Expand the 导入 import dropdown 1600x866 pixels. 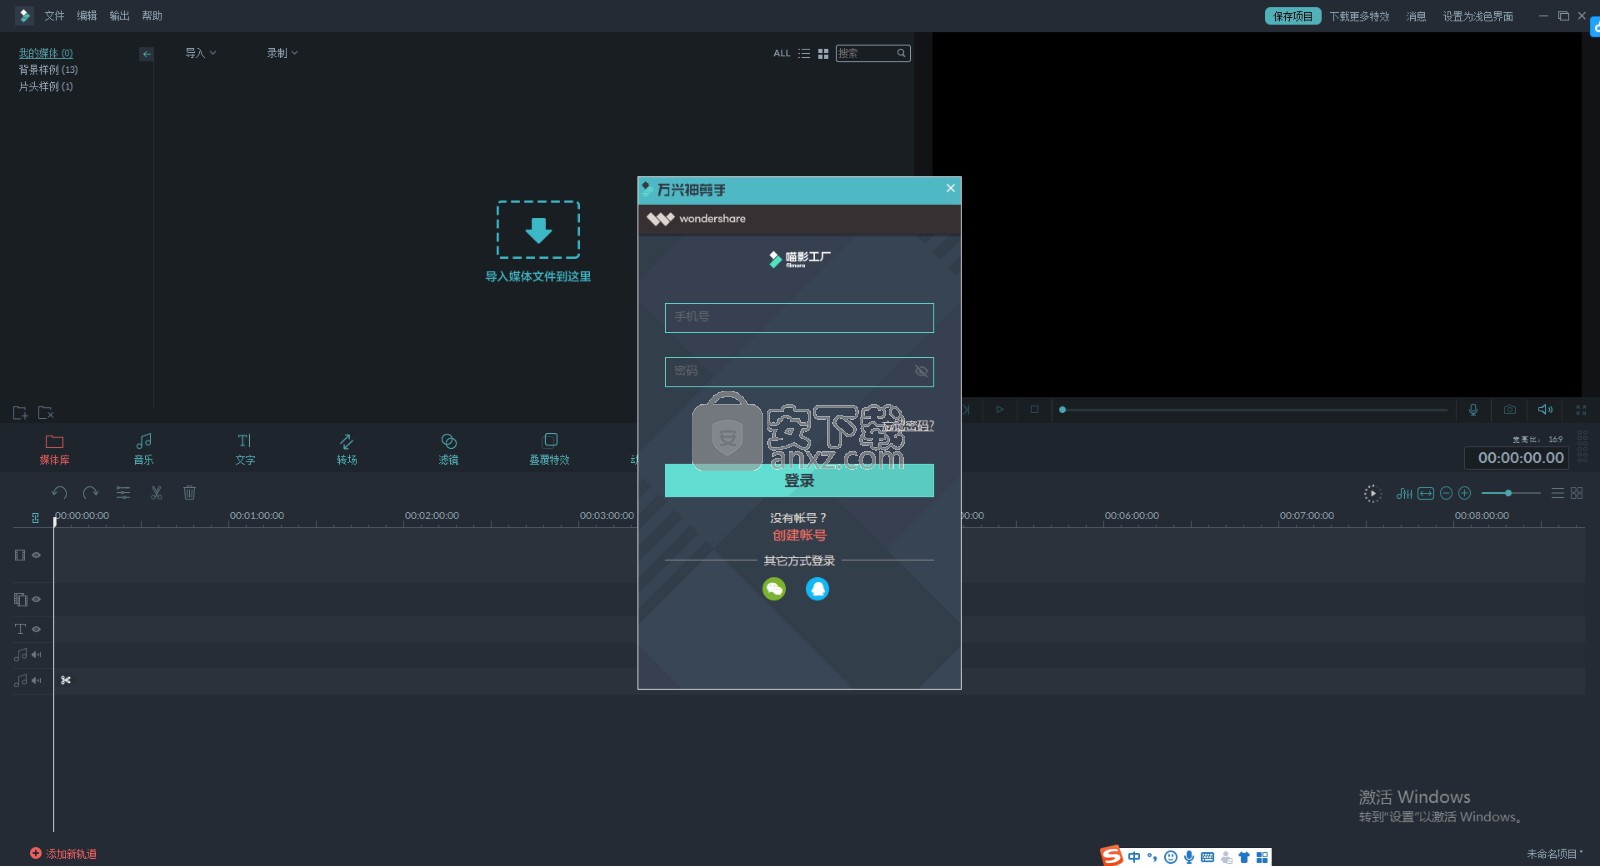(x=200, y=53)
